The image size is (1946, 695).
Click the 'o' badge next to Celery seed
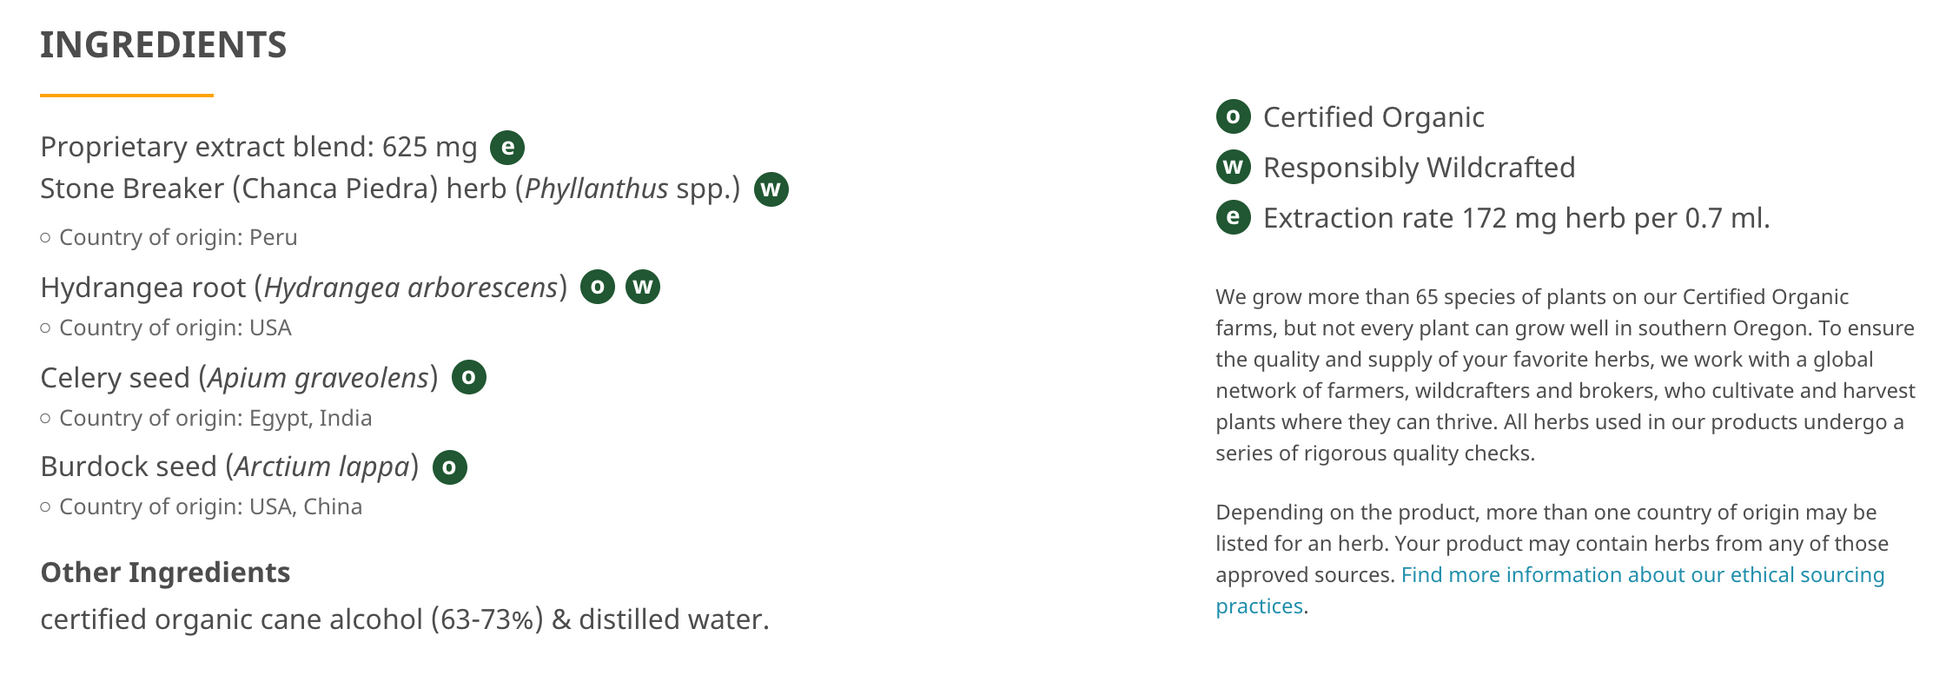coord(469,378)
